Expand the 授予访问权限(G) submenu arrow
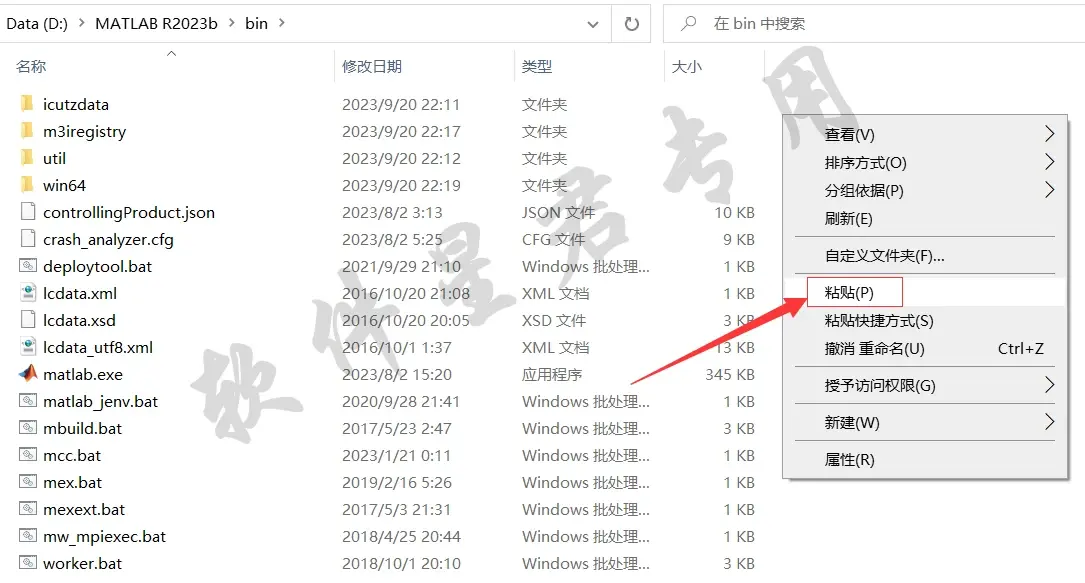 [1049, 385]
